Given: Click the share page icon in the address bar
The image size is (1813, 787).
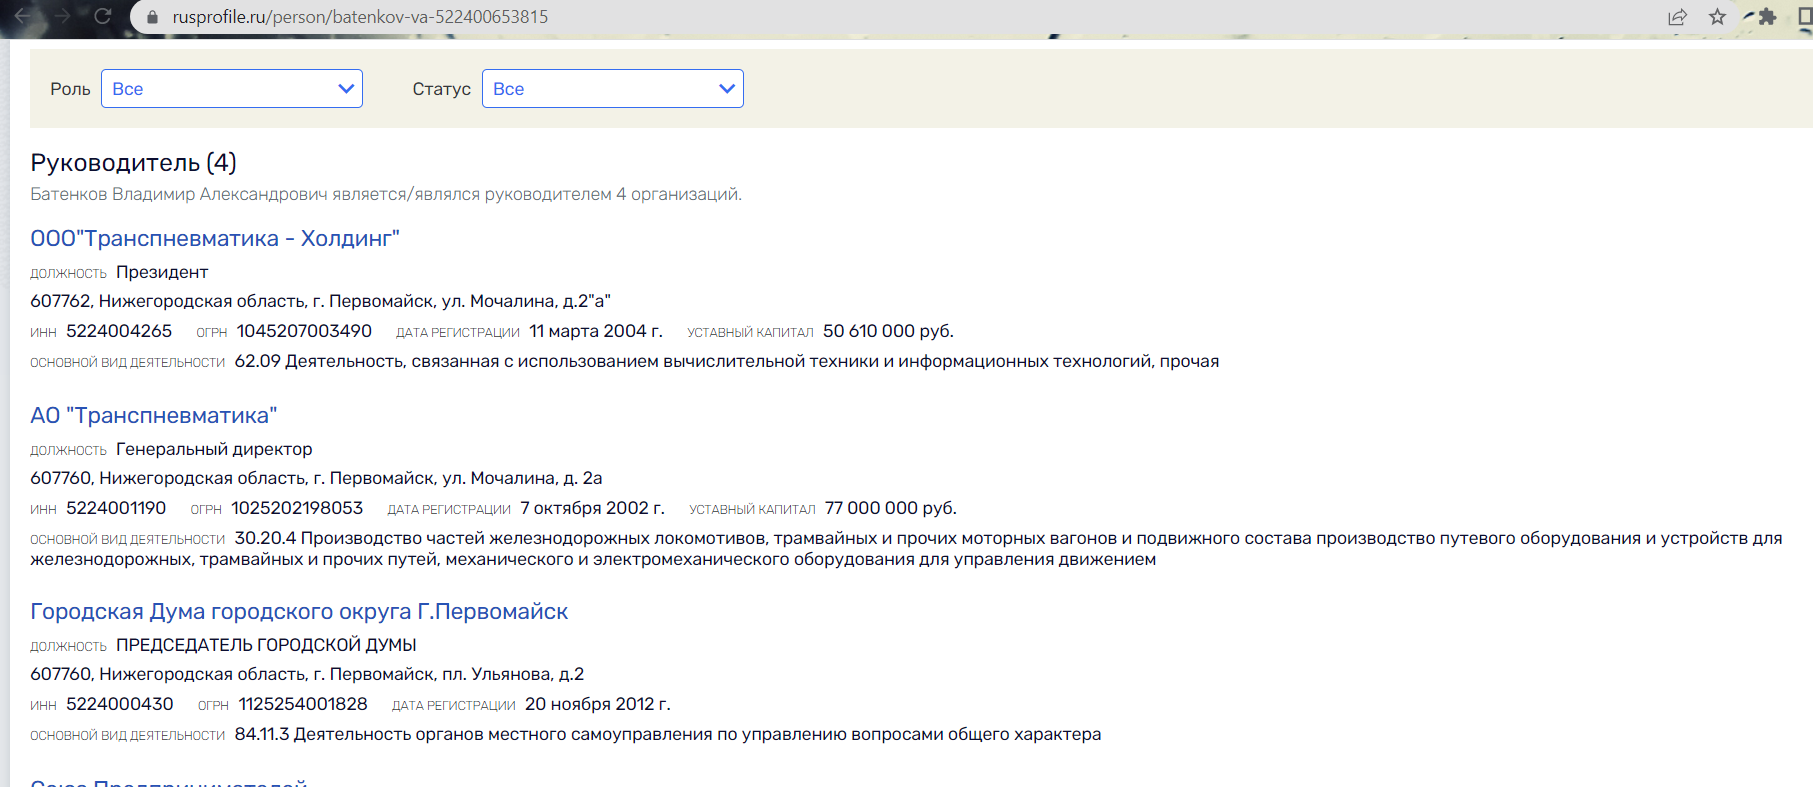Looking at the screenshot, I should point(1677,17).
